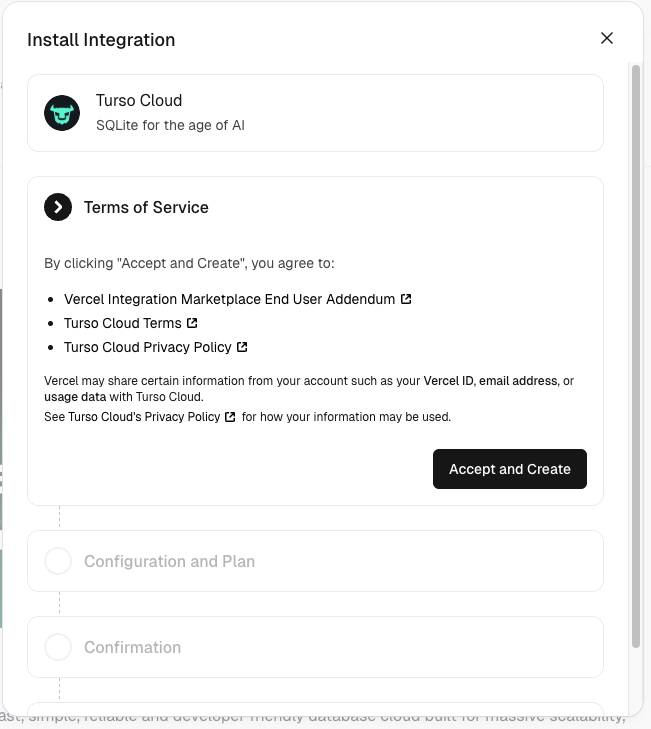Click the Terms of Service heading
The height and width of the screenshot is (729, 651).
(x=146, y=207)
